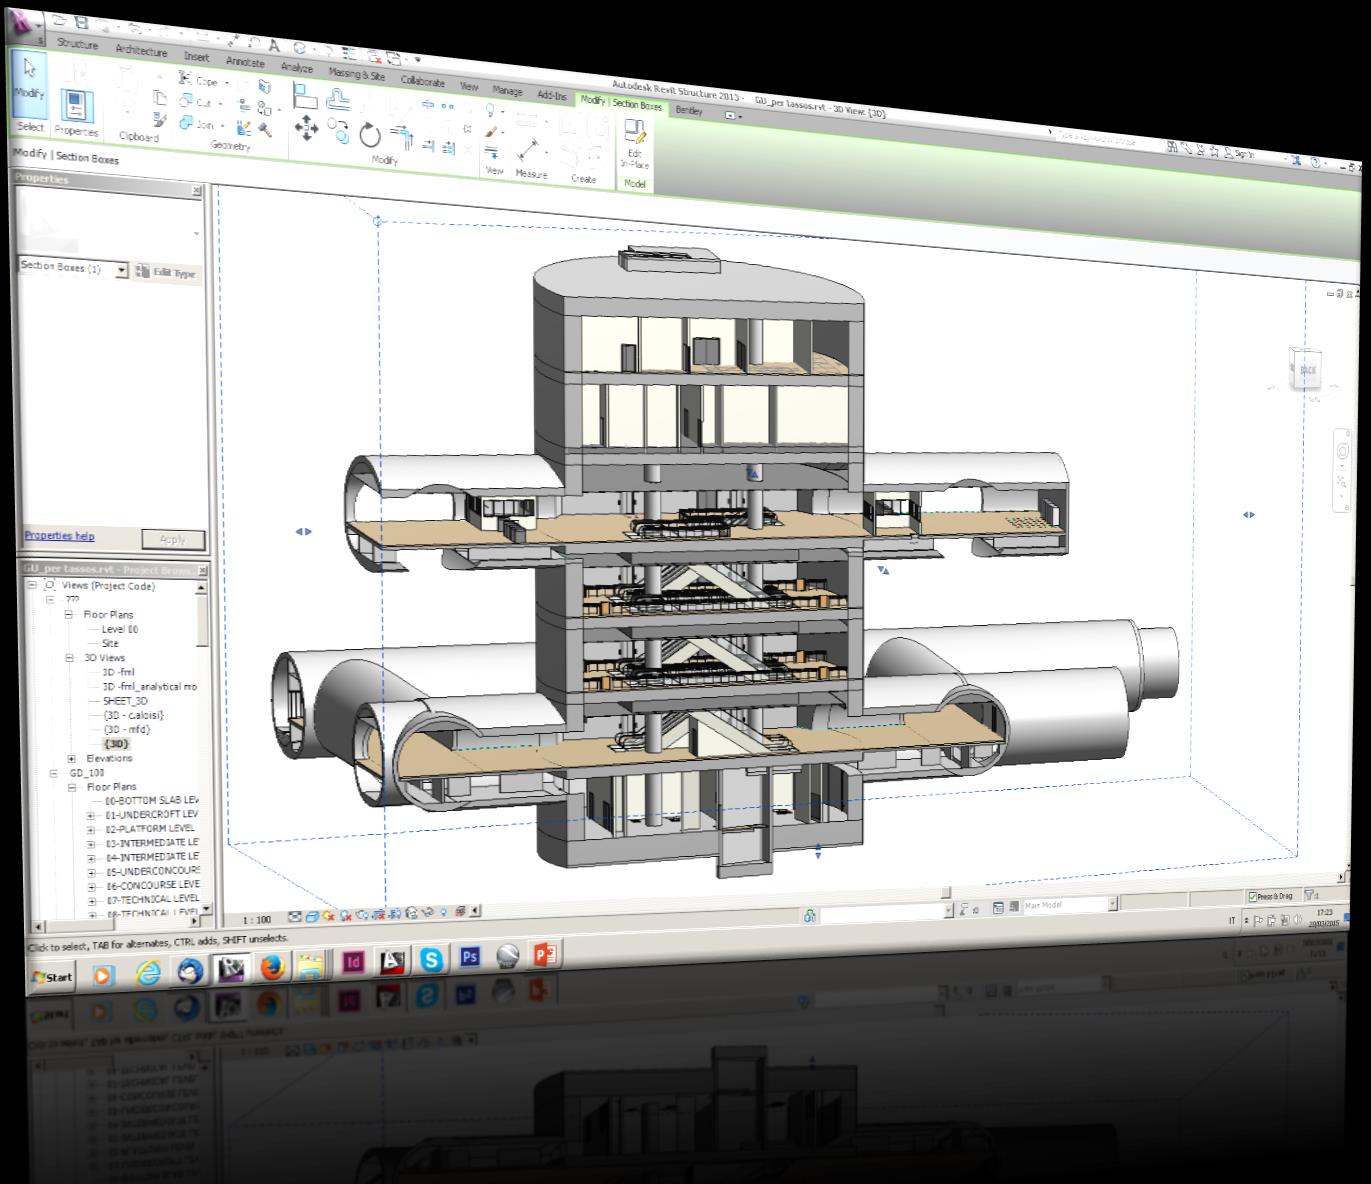Select the Site floor plan item
The height and width of the screenshot is (1184, 1371).
(x=110, y=643)
